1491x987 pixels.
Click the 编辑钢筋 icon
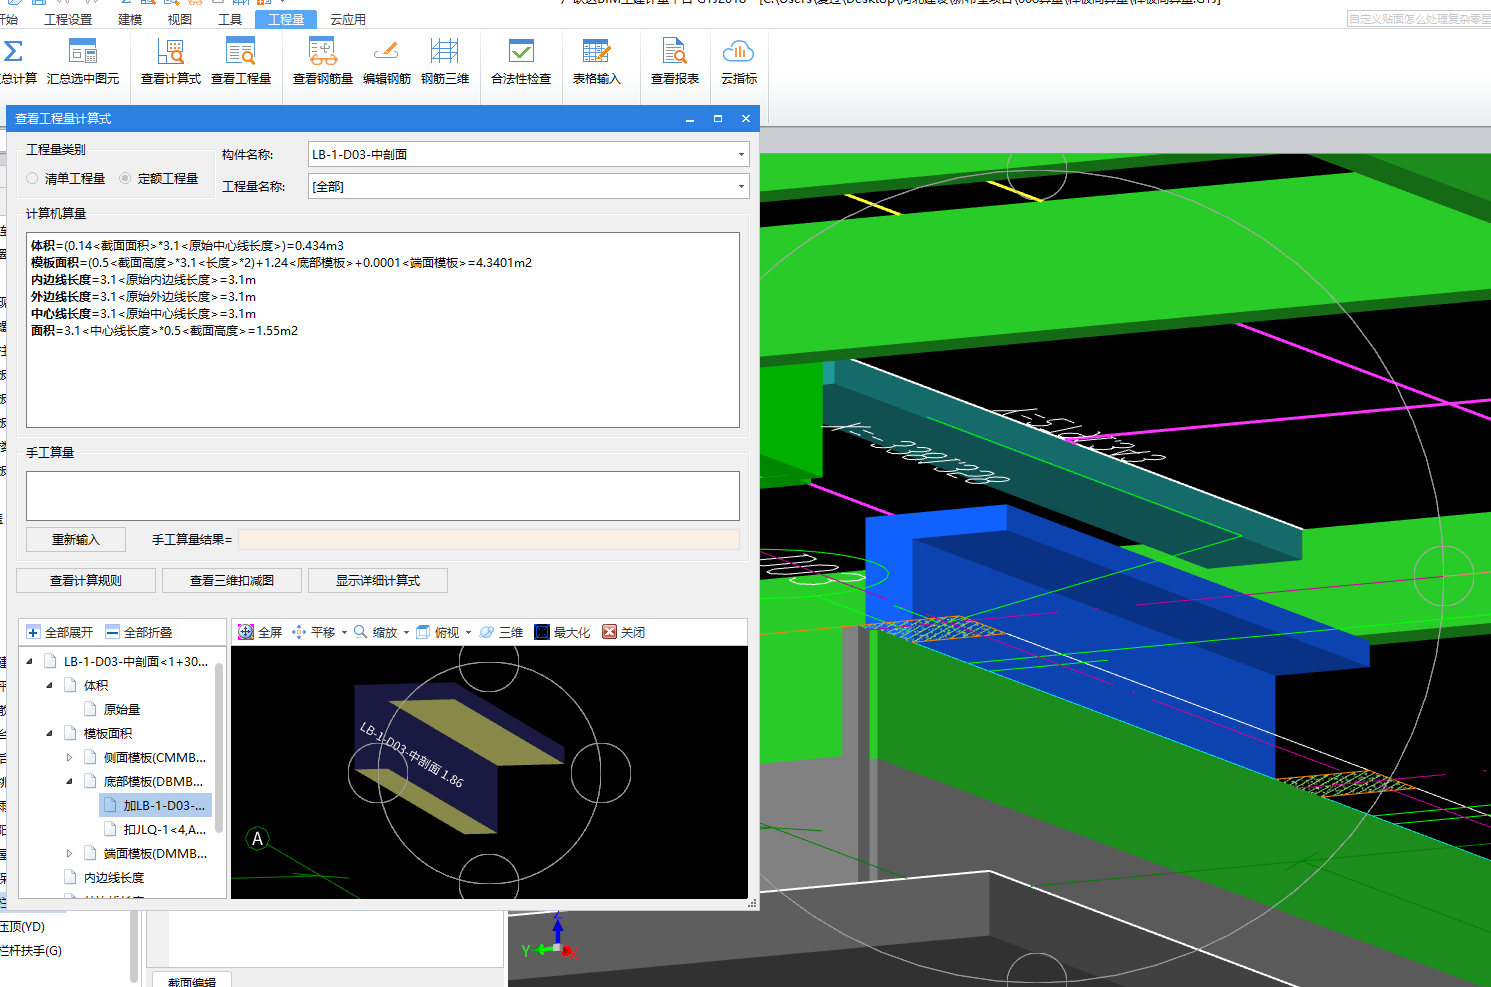tap(386, 52)
